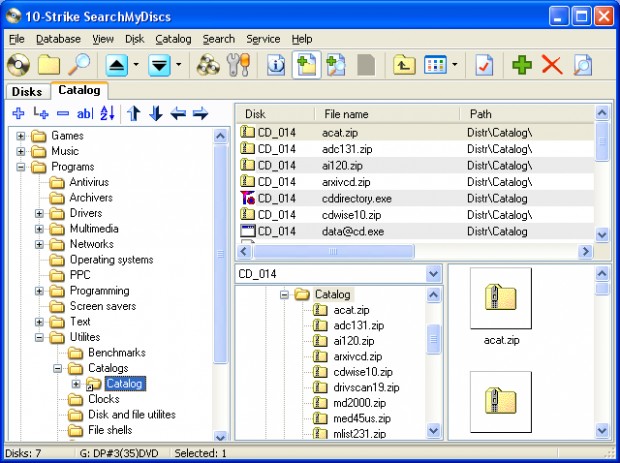Viewport: 620px width, 463px height.
Task: Open the Service menu
Action: tap(263, 39)
